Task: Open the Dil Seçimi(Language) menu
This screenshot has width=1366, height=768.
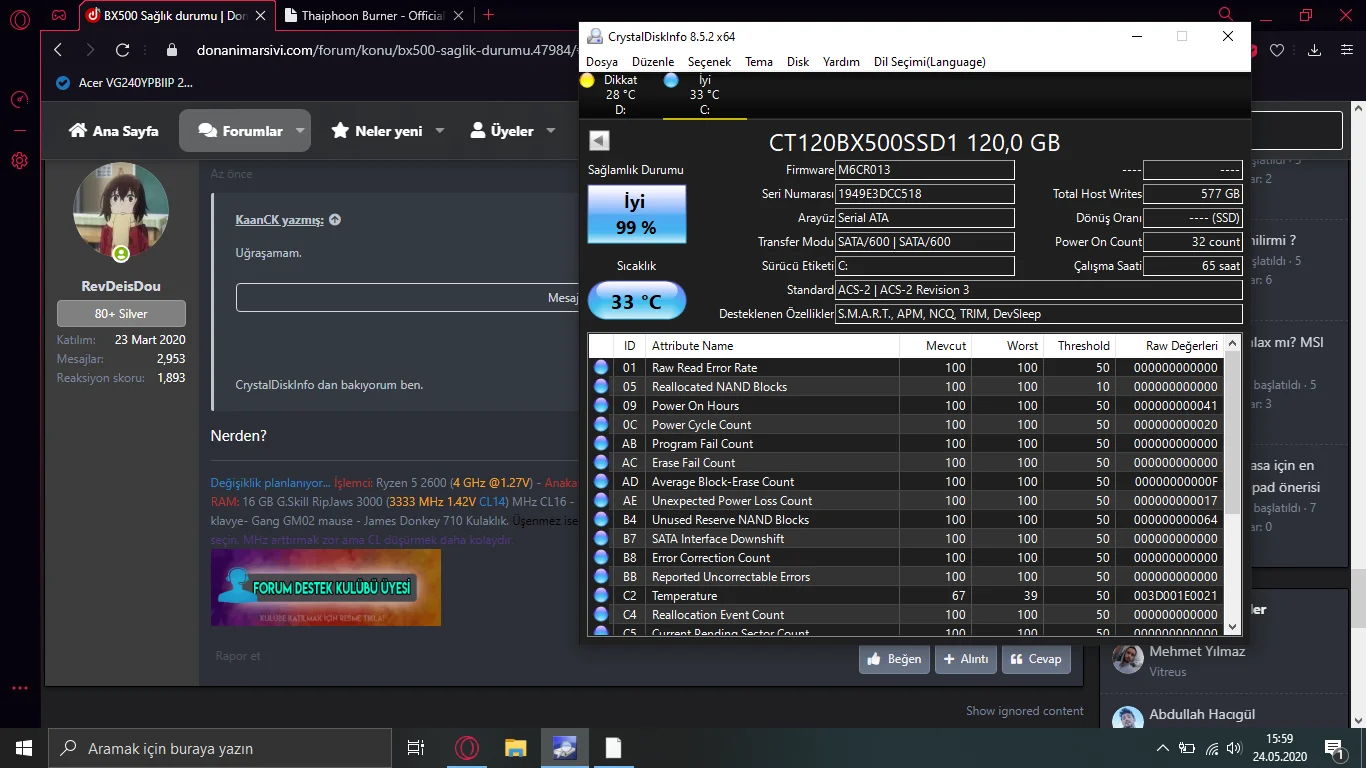Action: [x=930, y=62]
